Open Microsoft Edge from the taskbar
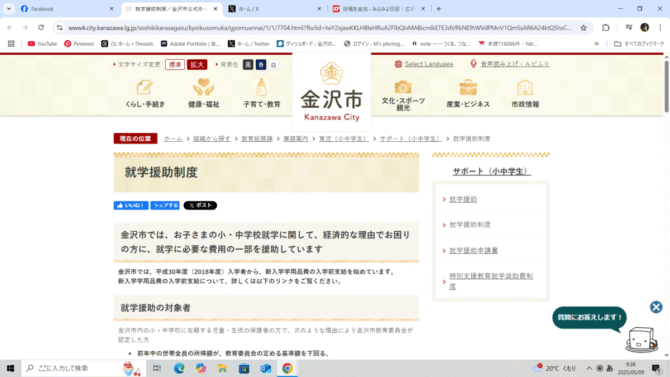Viewport: 670px width, 377px height. point(179,368)
